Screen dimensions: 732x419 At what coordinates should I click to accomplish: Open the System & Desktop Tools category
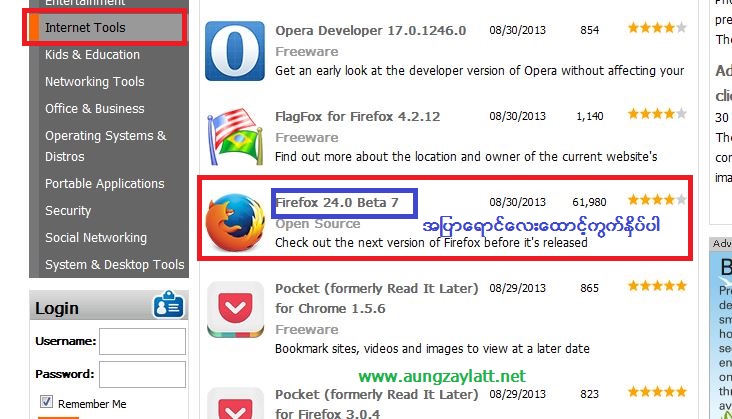coord(115,265)
